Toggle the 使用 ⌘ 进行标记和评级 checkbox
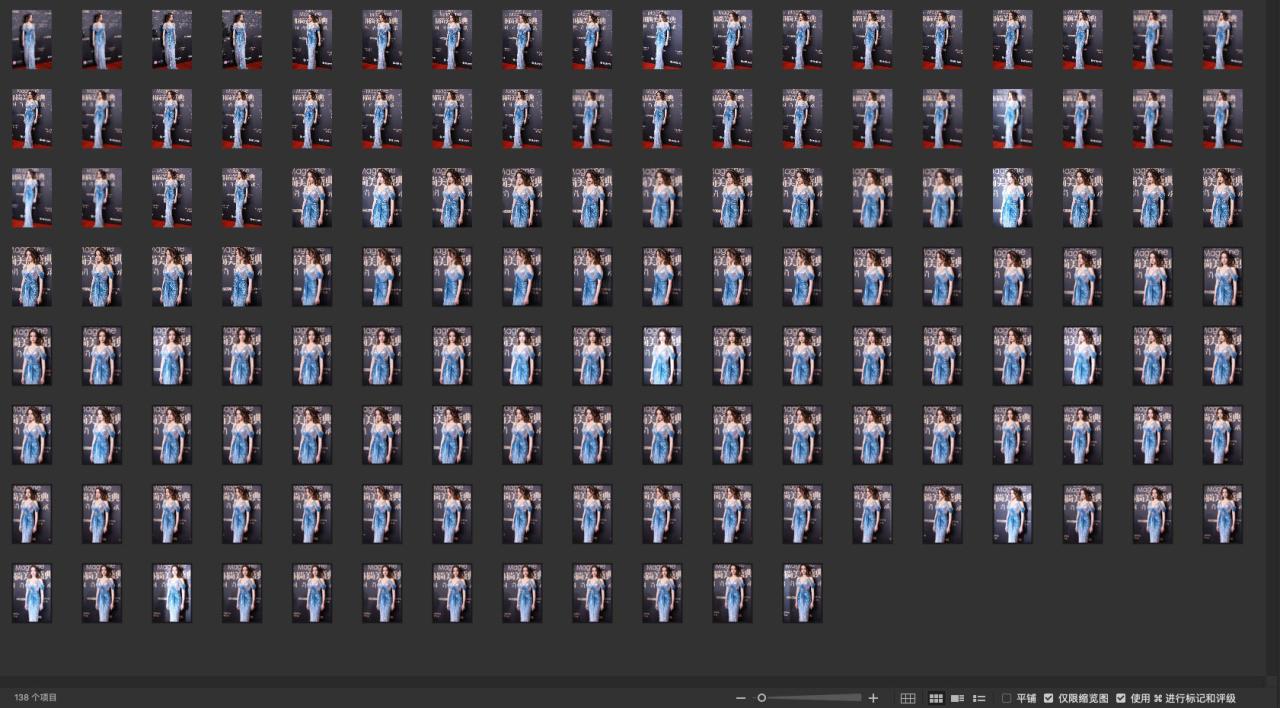 [x=1121, y=698]
